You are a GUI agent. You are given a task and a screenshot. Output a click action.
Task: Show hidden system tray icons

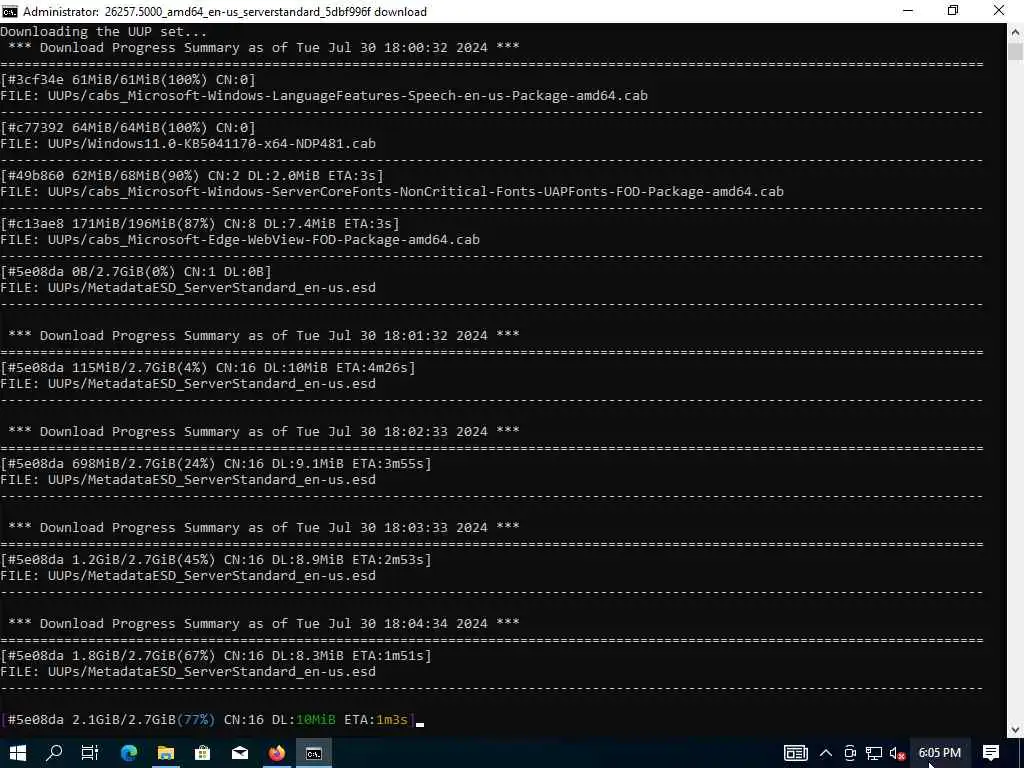(x=825, y=753)
